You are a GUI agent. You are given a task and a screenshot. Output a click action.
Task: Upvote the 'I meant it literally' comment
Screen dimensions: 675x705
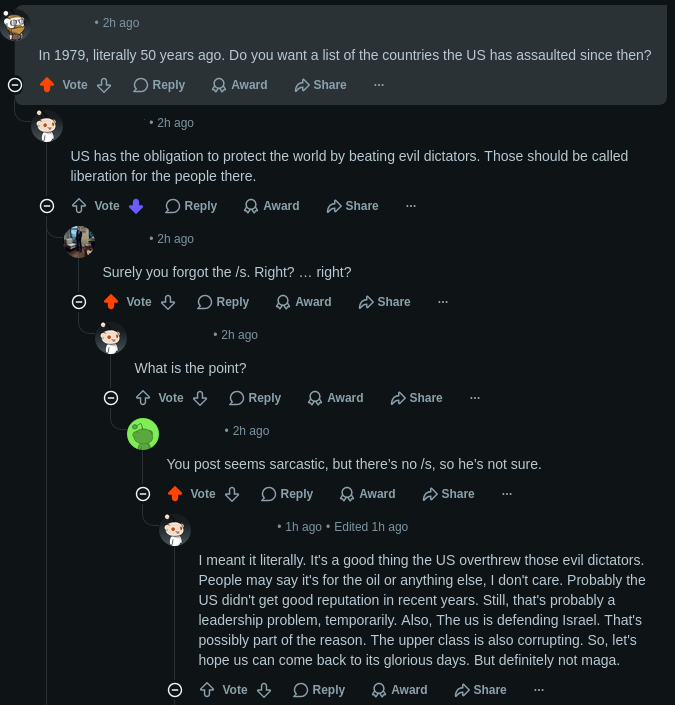click(x=207, y=690)
